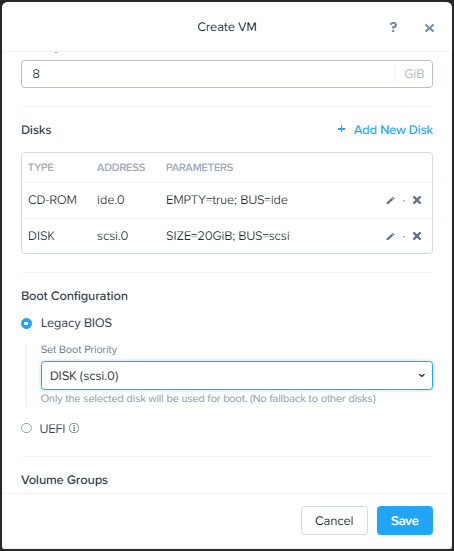Select the UEFI boot option
Screen dimensions: 454x551
[26, 428]
